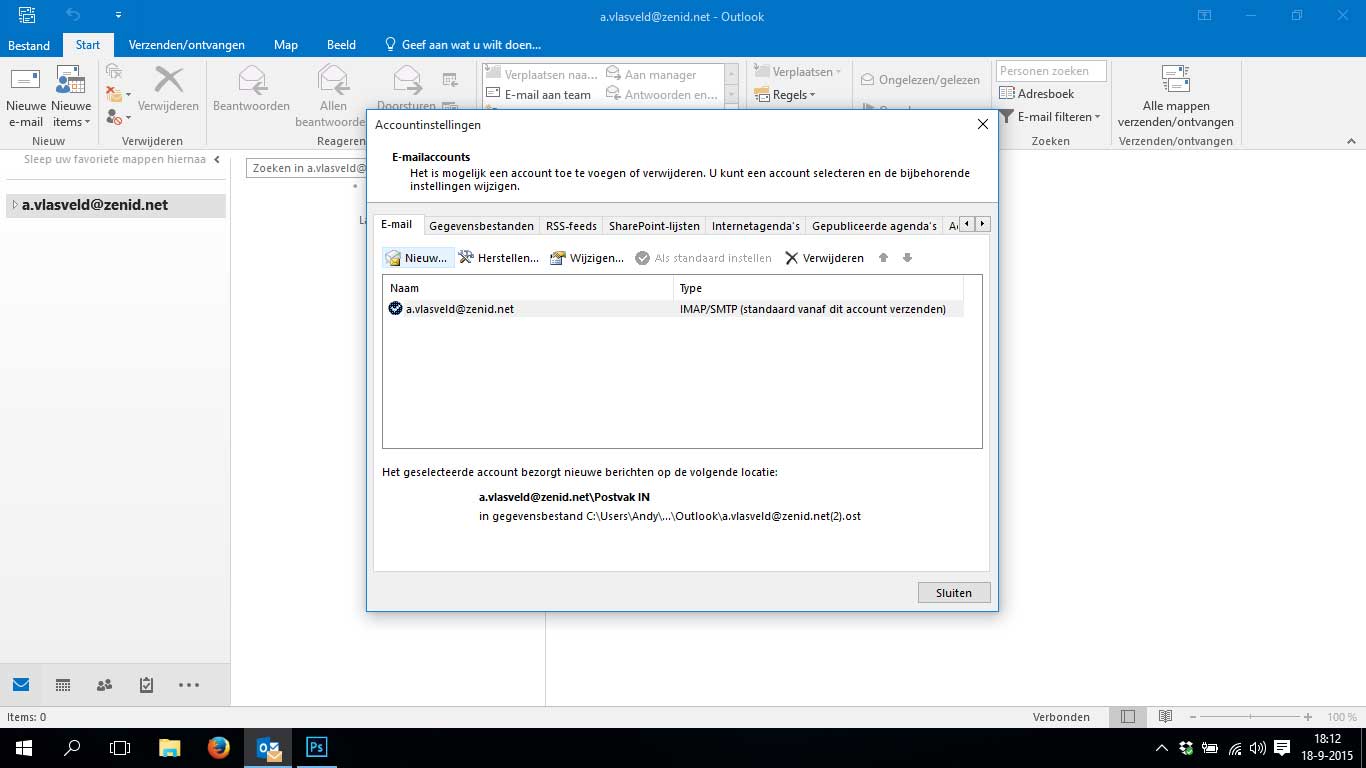Click the move account down arrow
This screenshot has height=768, width=1366.
[907, 258]
